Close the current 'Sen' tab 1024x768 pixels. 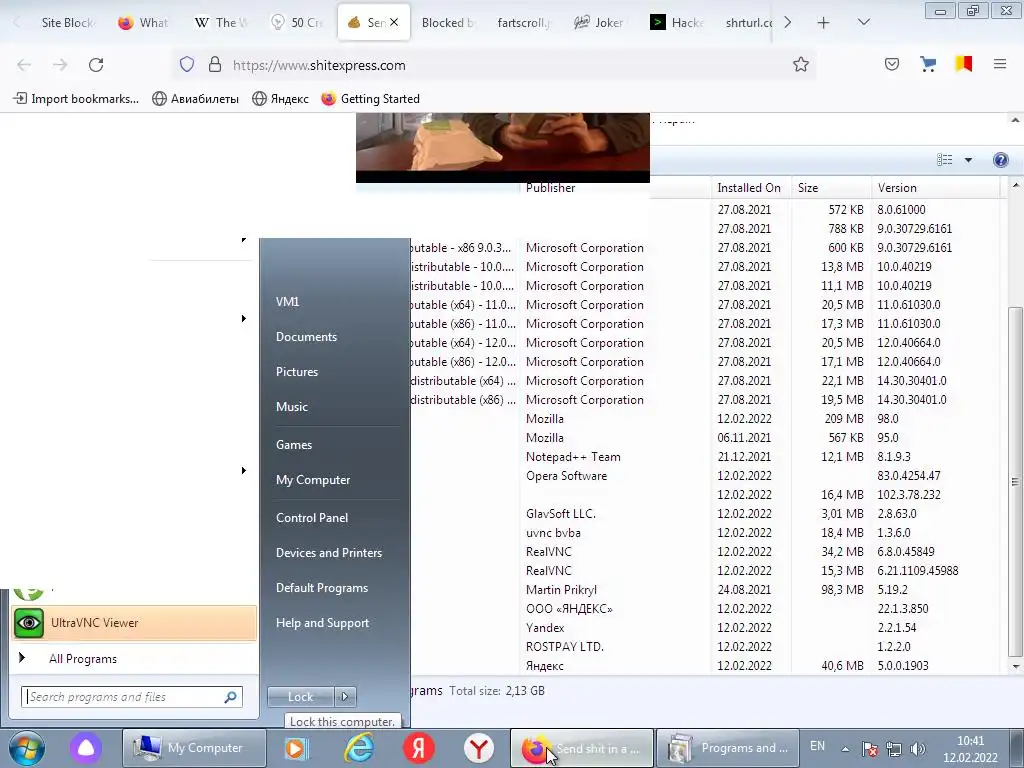click(394, 22)
